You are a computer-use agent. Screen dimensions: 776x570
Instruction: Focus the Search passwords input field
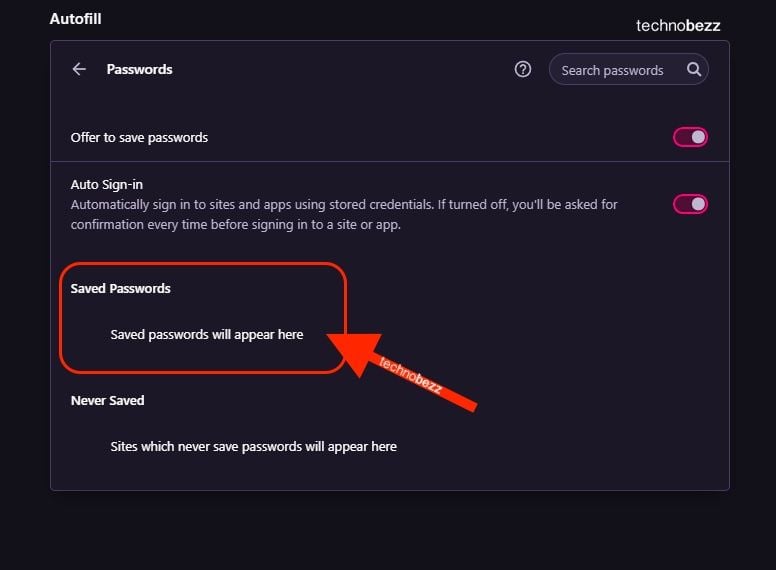pos(629,69)
